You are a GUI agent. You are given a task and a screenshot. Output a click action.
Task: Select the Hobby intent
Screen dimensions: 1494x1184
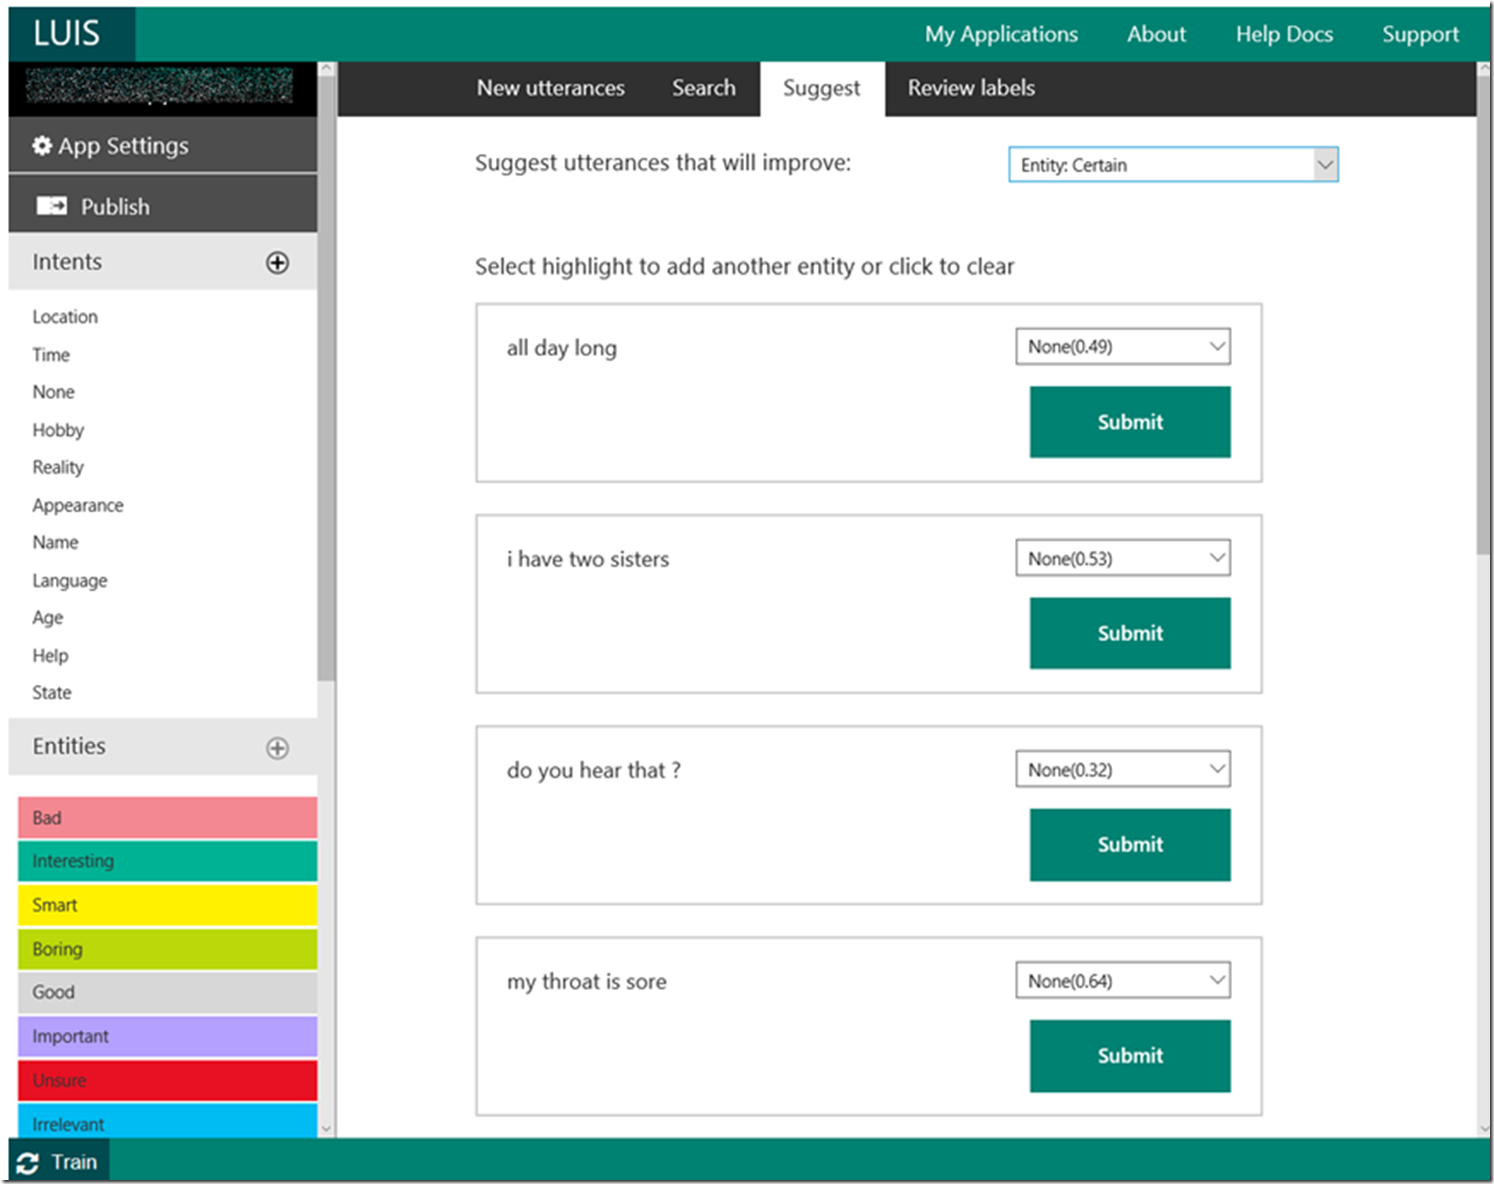pyautogui.click(x=58, y=430)
